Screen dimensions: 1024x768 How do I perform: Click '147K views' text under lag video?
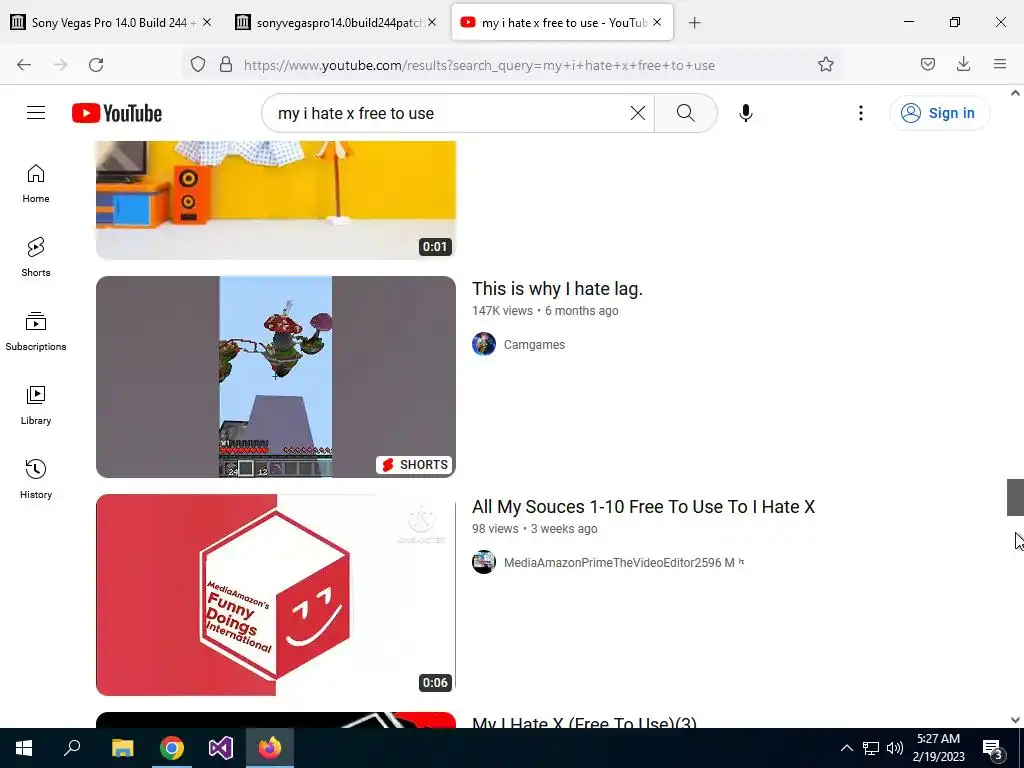(502, 311)
